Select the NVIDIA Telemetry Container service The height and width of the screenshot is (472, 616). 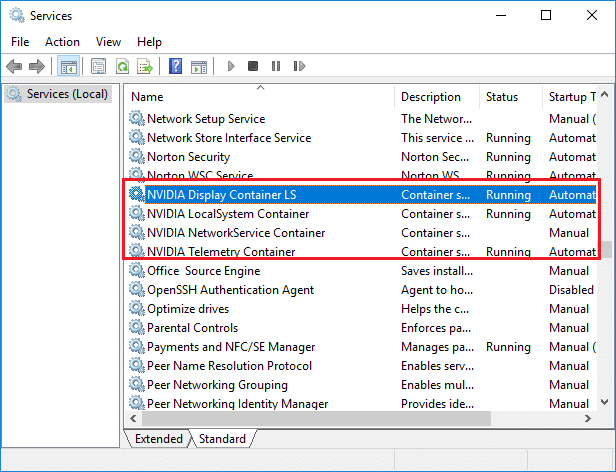(221, 252)
